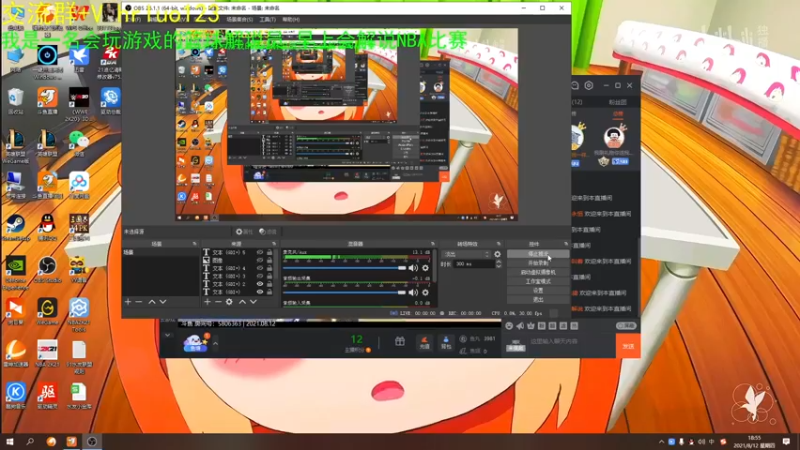Click the 开始录制 start recording button
The height and width of the screenshot is (450, 800).
point(538,263)
